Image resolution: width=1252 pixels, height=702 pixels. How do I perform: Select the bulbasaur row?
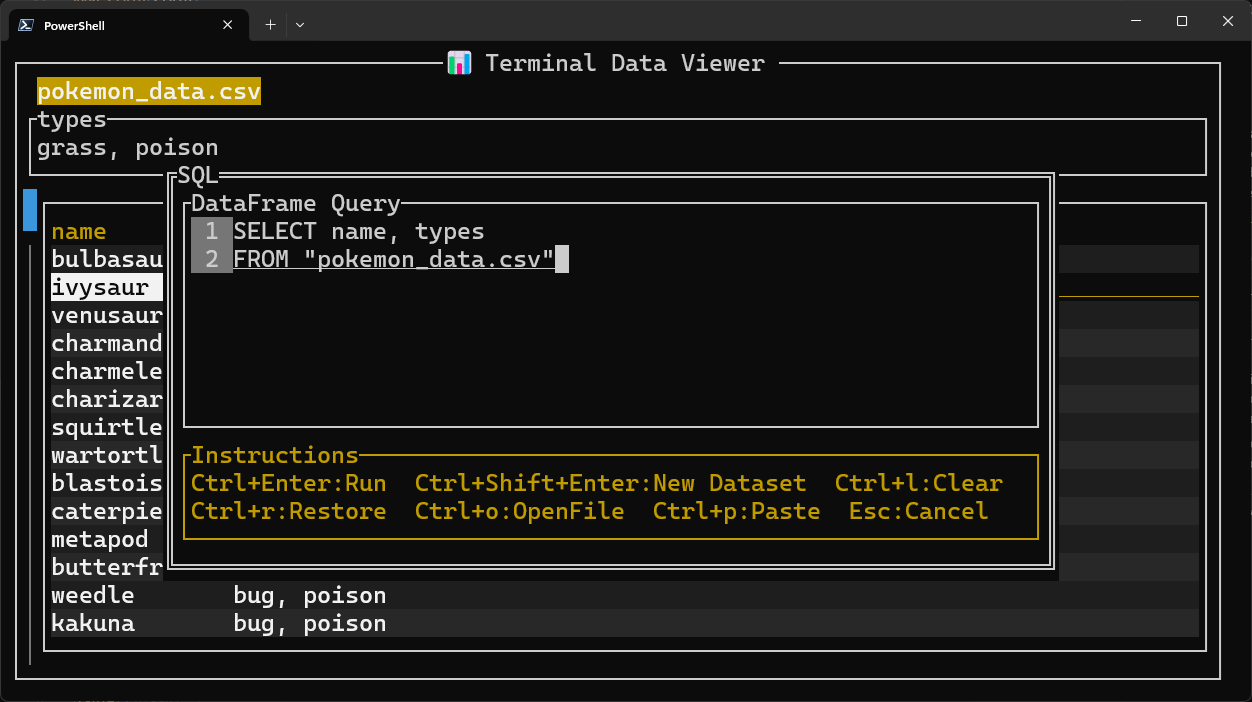tap(107, 259)
